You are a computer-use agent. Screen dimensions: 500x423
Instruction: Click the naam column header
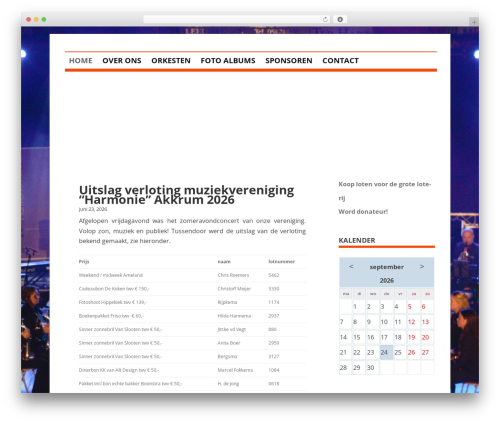point(224,262)
